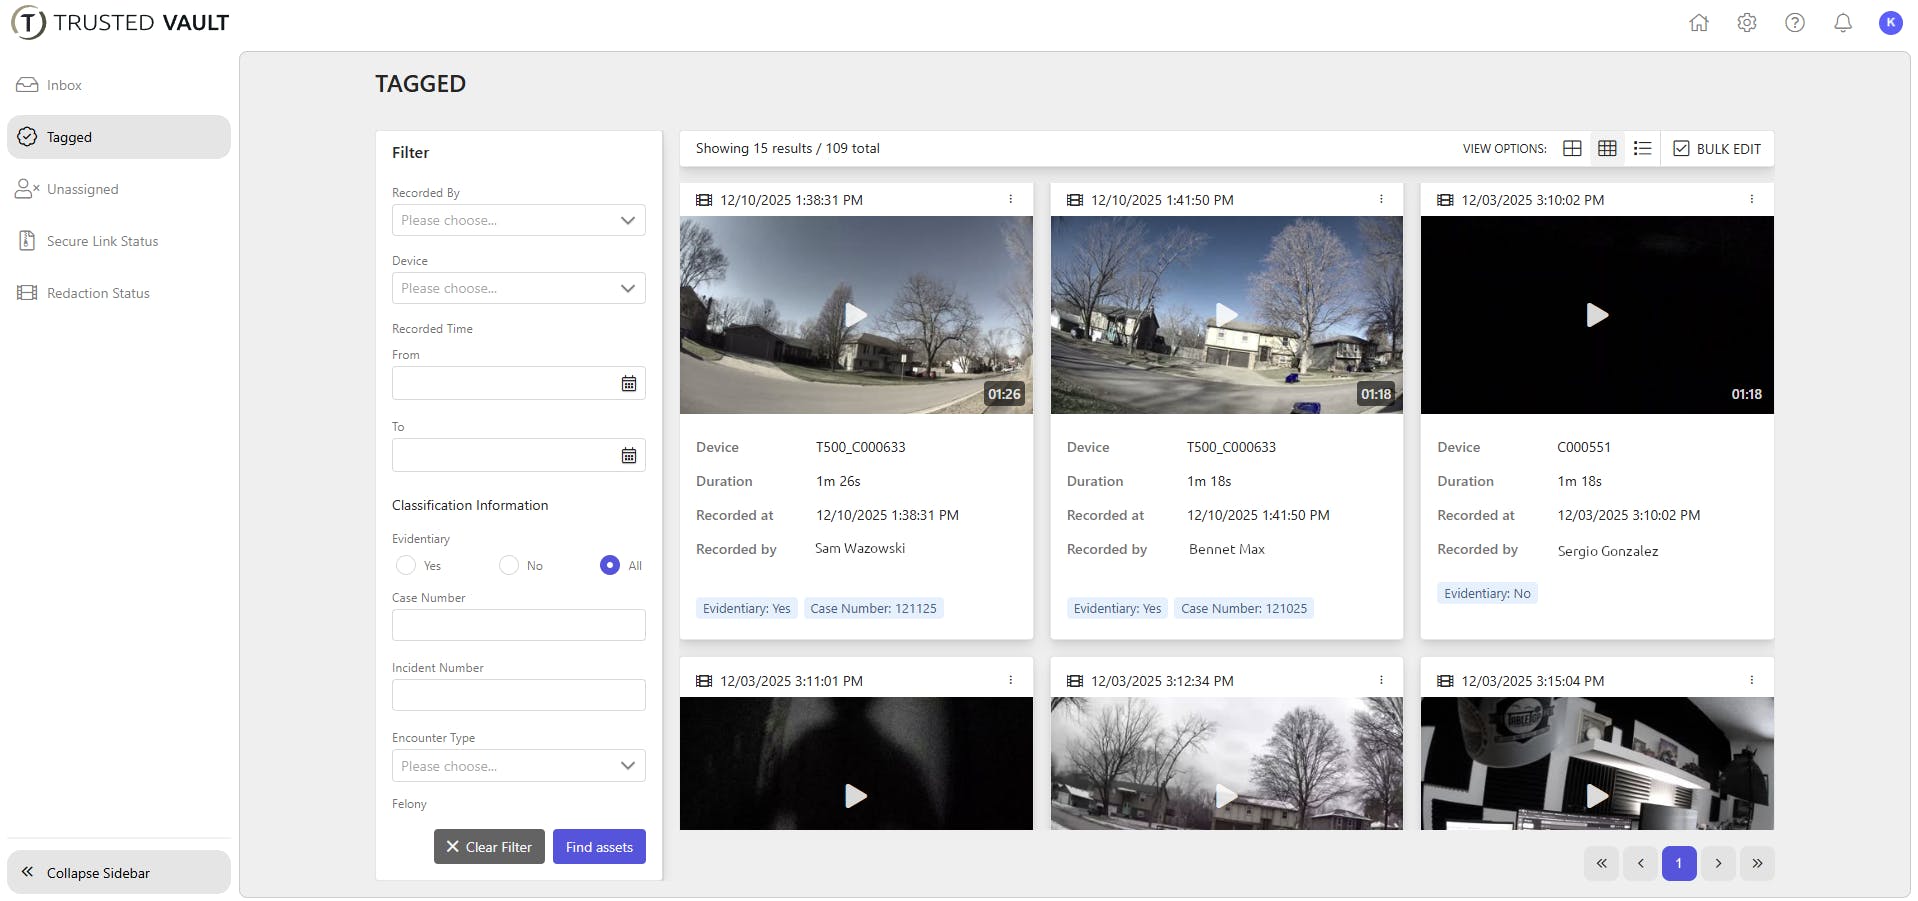The height and width of the screenshot is (901, 1918).
Task: Click Clear Filter button
Action: coord(489,847)
